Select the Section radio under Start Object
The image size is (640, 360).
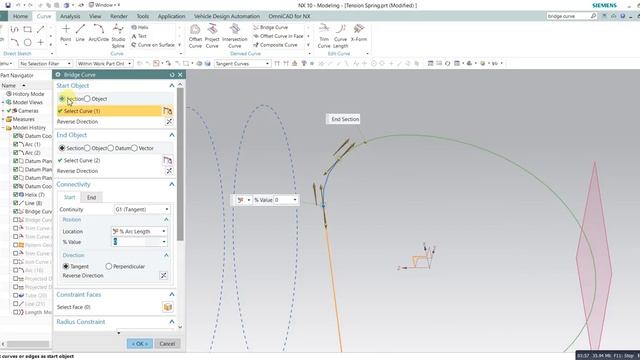pyautogui.click(x=62, y=99)
